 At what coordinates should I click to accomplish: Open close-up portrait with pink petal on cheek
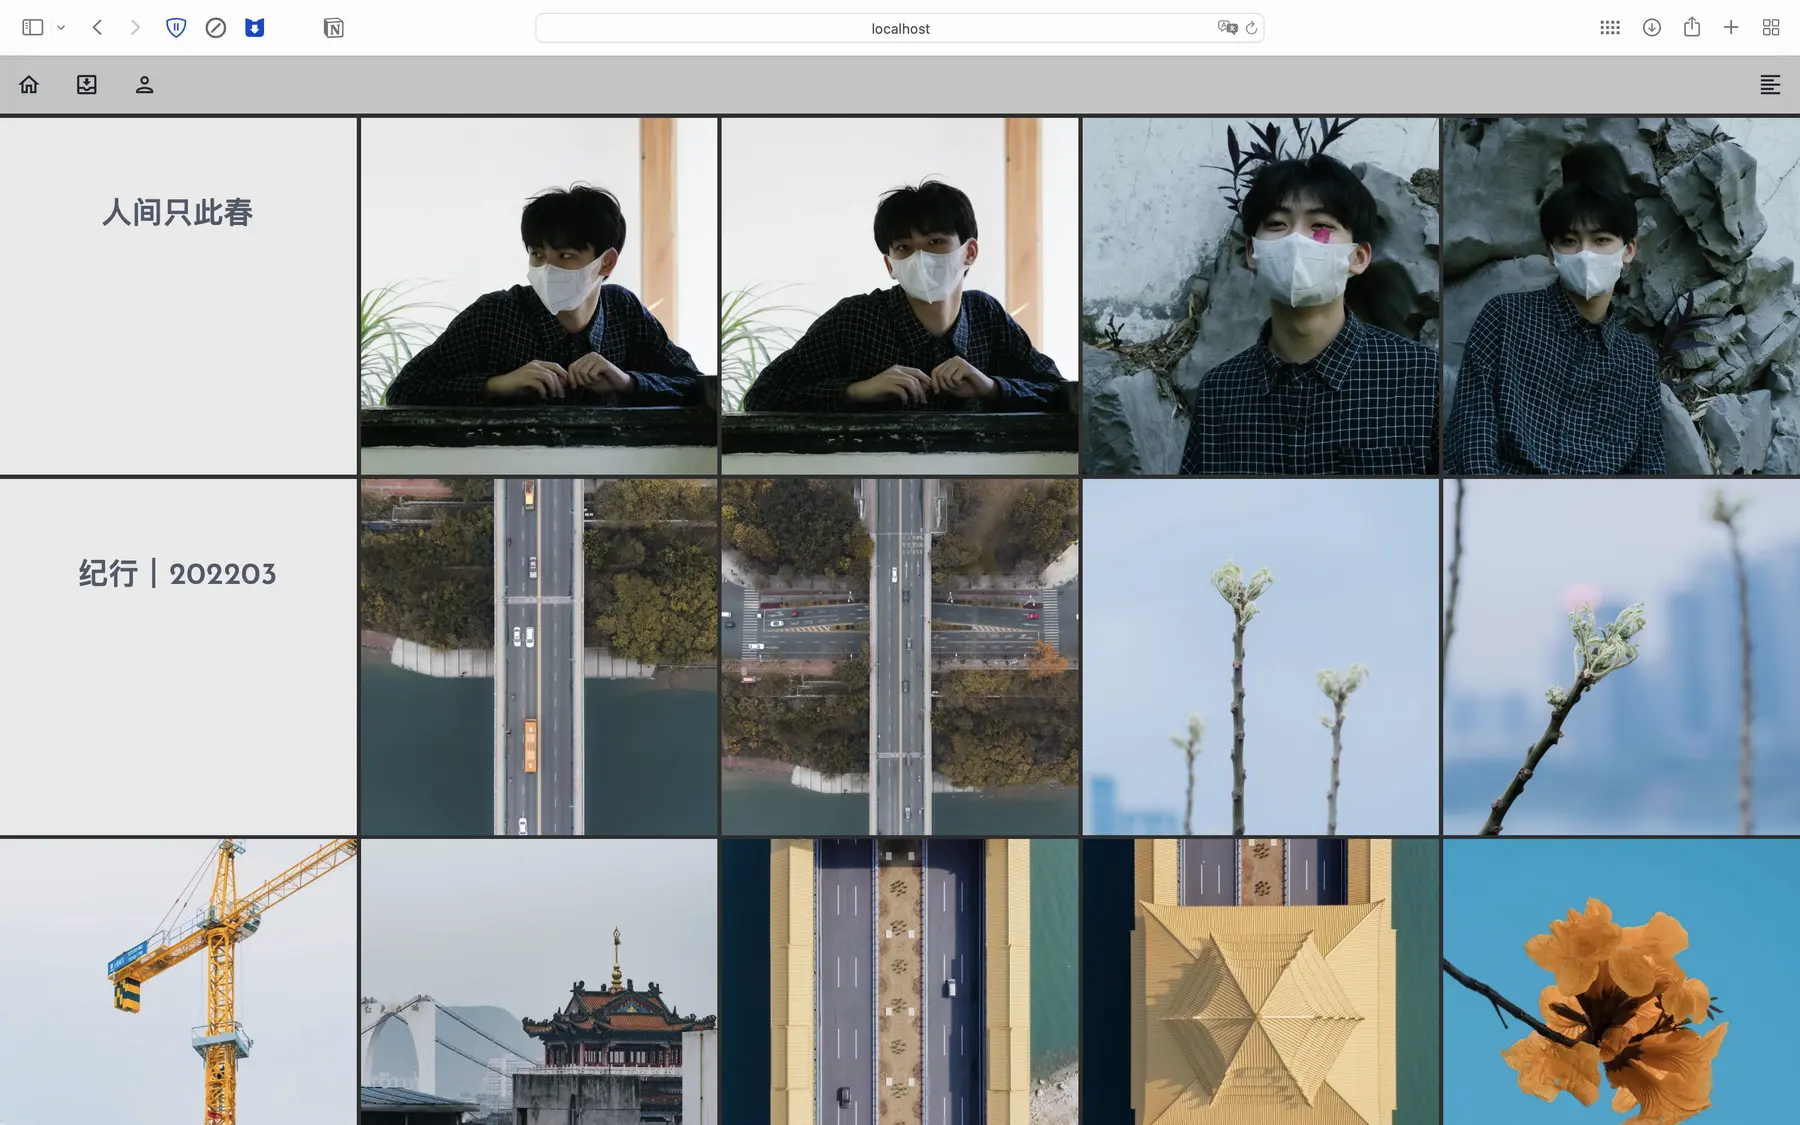1260,296
